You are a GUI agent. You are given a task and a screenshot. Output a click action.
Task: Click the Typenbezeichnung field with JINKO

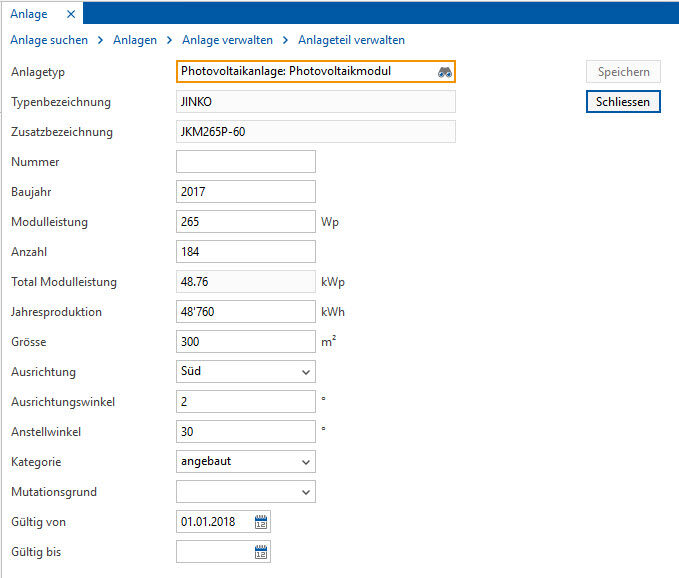pos(316,102)
